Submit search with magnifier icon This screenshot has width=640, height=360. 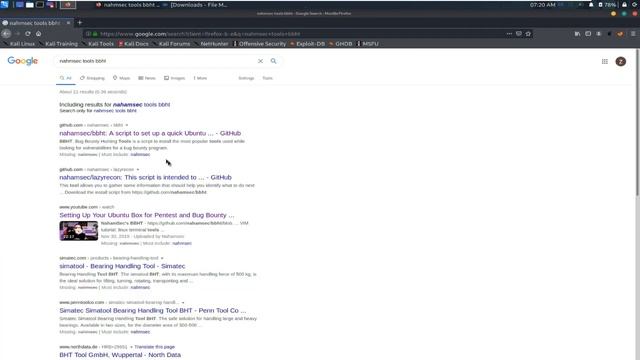[273, 61]
